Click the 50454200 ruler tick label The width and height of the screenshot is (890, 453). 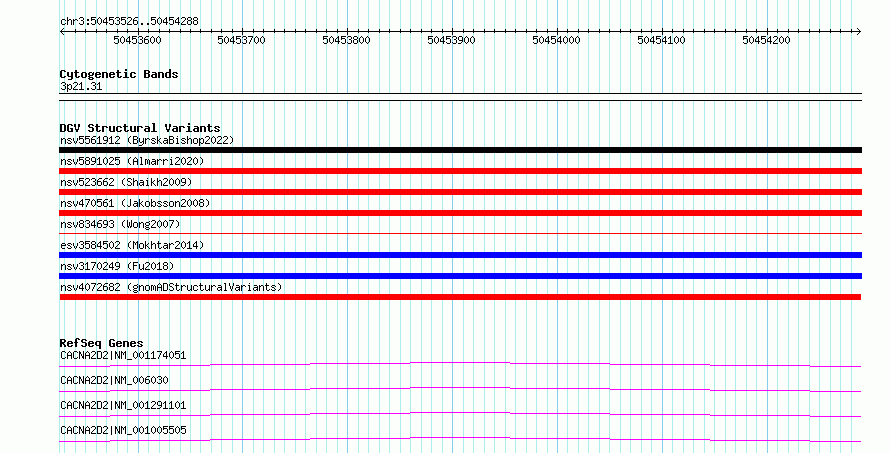coord(766,40)
